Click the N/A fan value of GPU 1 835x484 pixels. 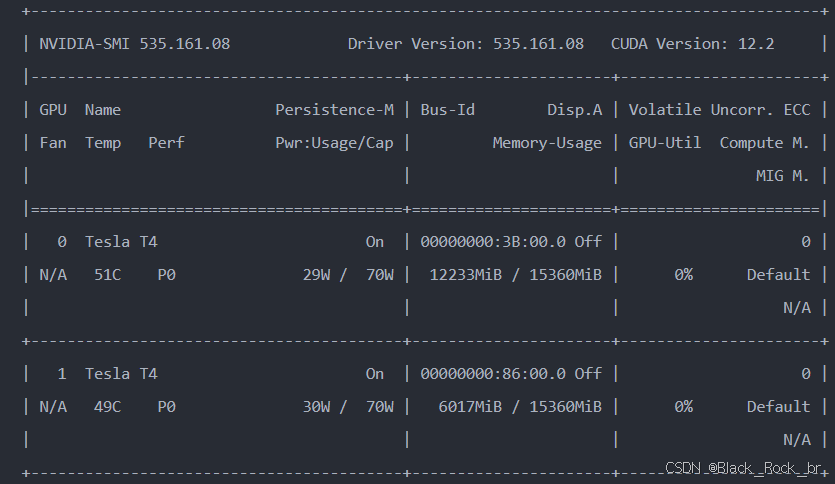53,407
